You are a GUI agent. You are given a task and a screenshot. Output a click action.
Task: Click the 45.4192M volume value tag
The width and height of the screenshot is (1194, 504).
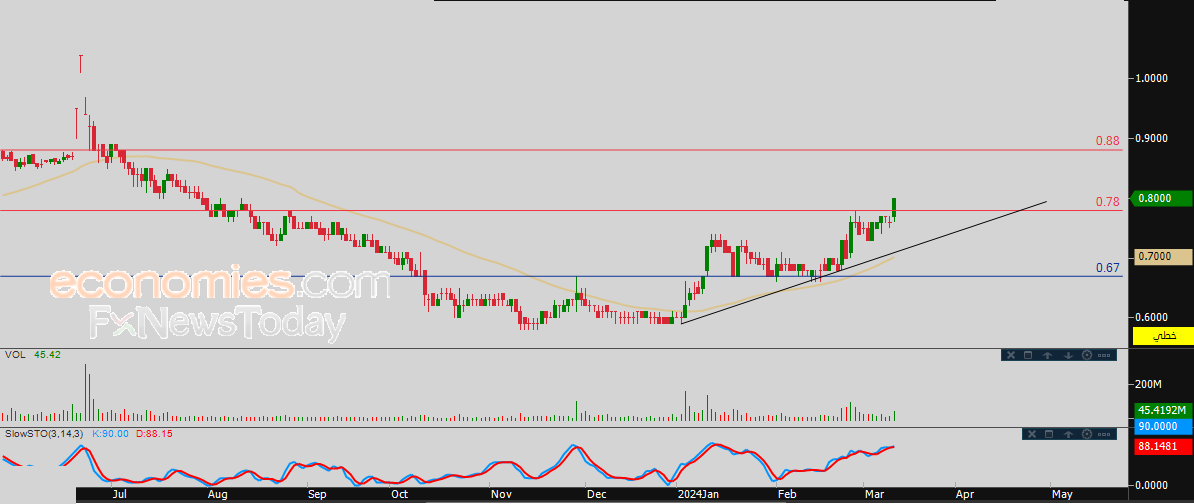tap(1163, 409)
